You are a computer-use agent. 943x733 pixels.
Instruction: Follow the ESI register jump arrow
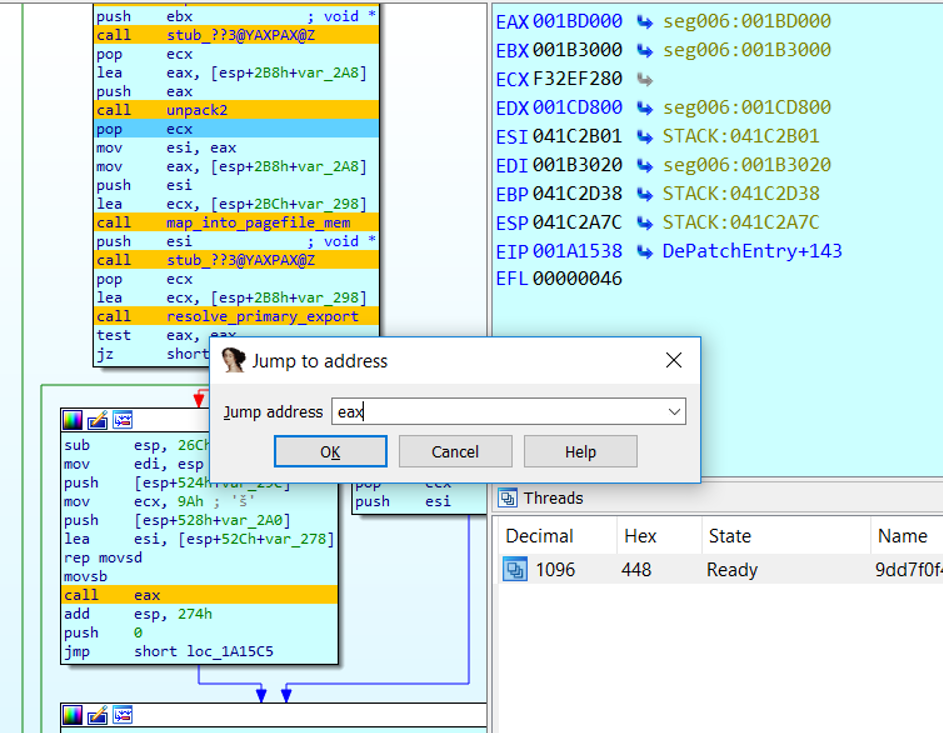[645, 137]
